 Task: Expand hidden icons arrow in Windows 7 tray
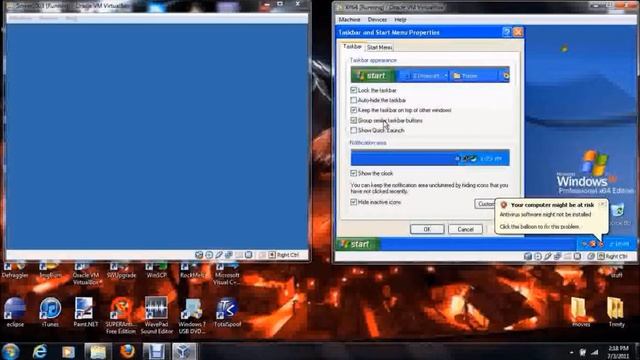coord(571,352)
